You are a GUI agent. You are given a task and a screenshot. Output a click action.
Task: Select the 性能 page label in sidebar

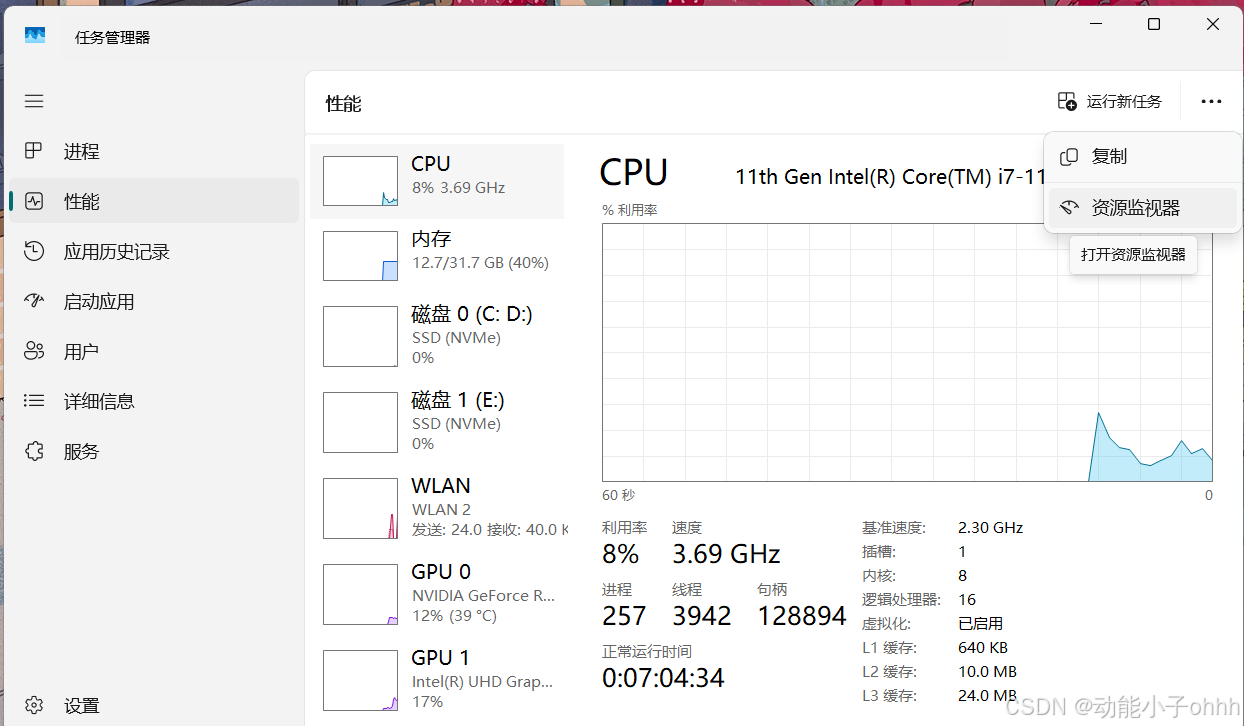pos(82,201)
